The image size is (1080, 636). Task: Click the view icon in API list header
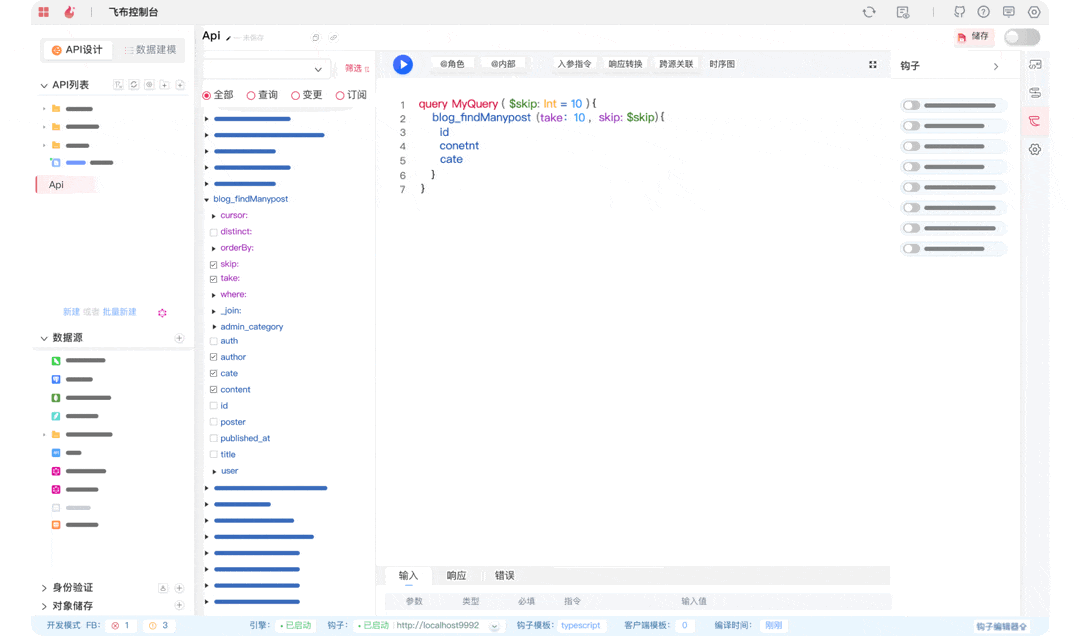point(149,85)
